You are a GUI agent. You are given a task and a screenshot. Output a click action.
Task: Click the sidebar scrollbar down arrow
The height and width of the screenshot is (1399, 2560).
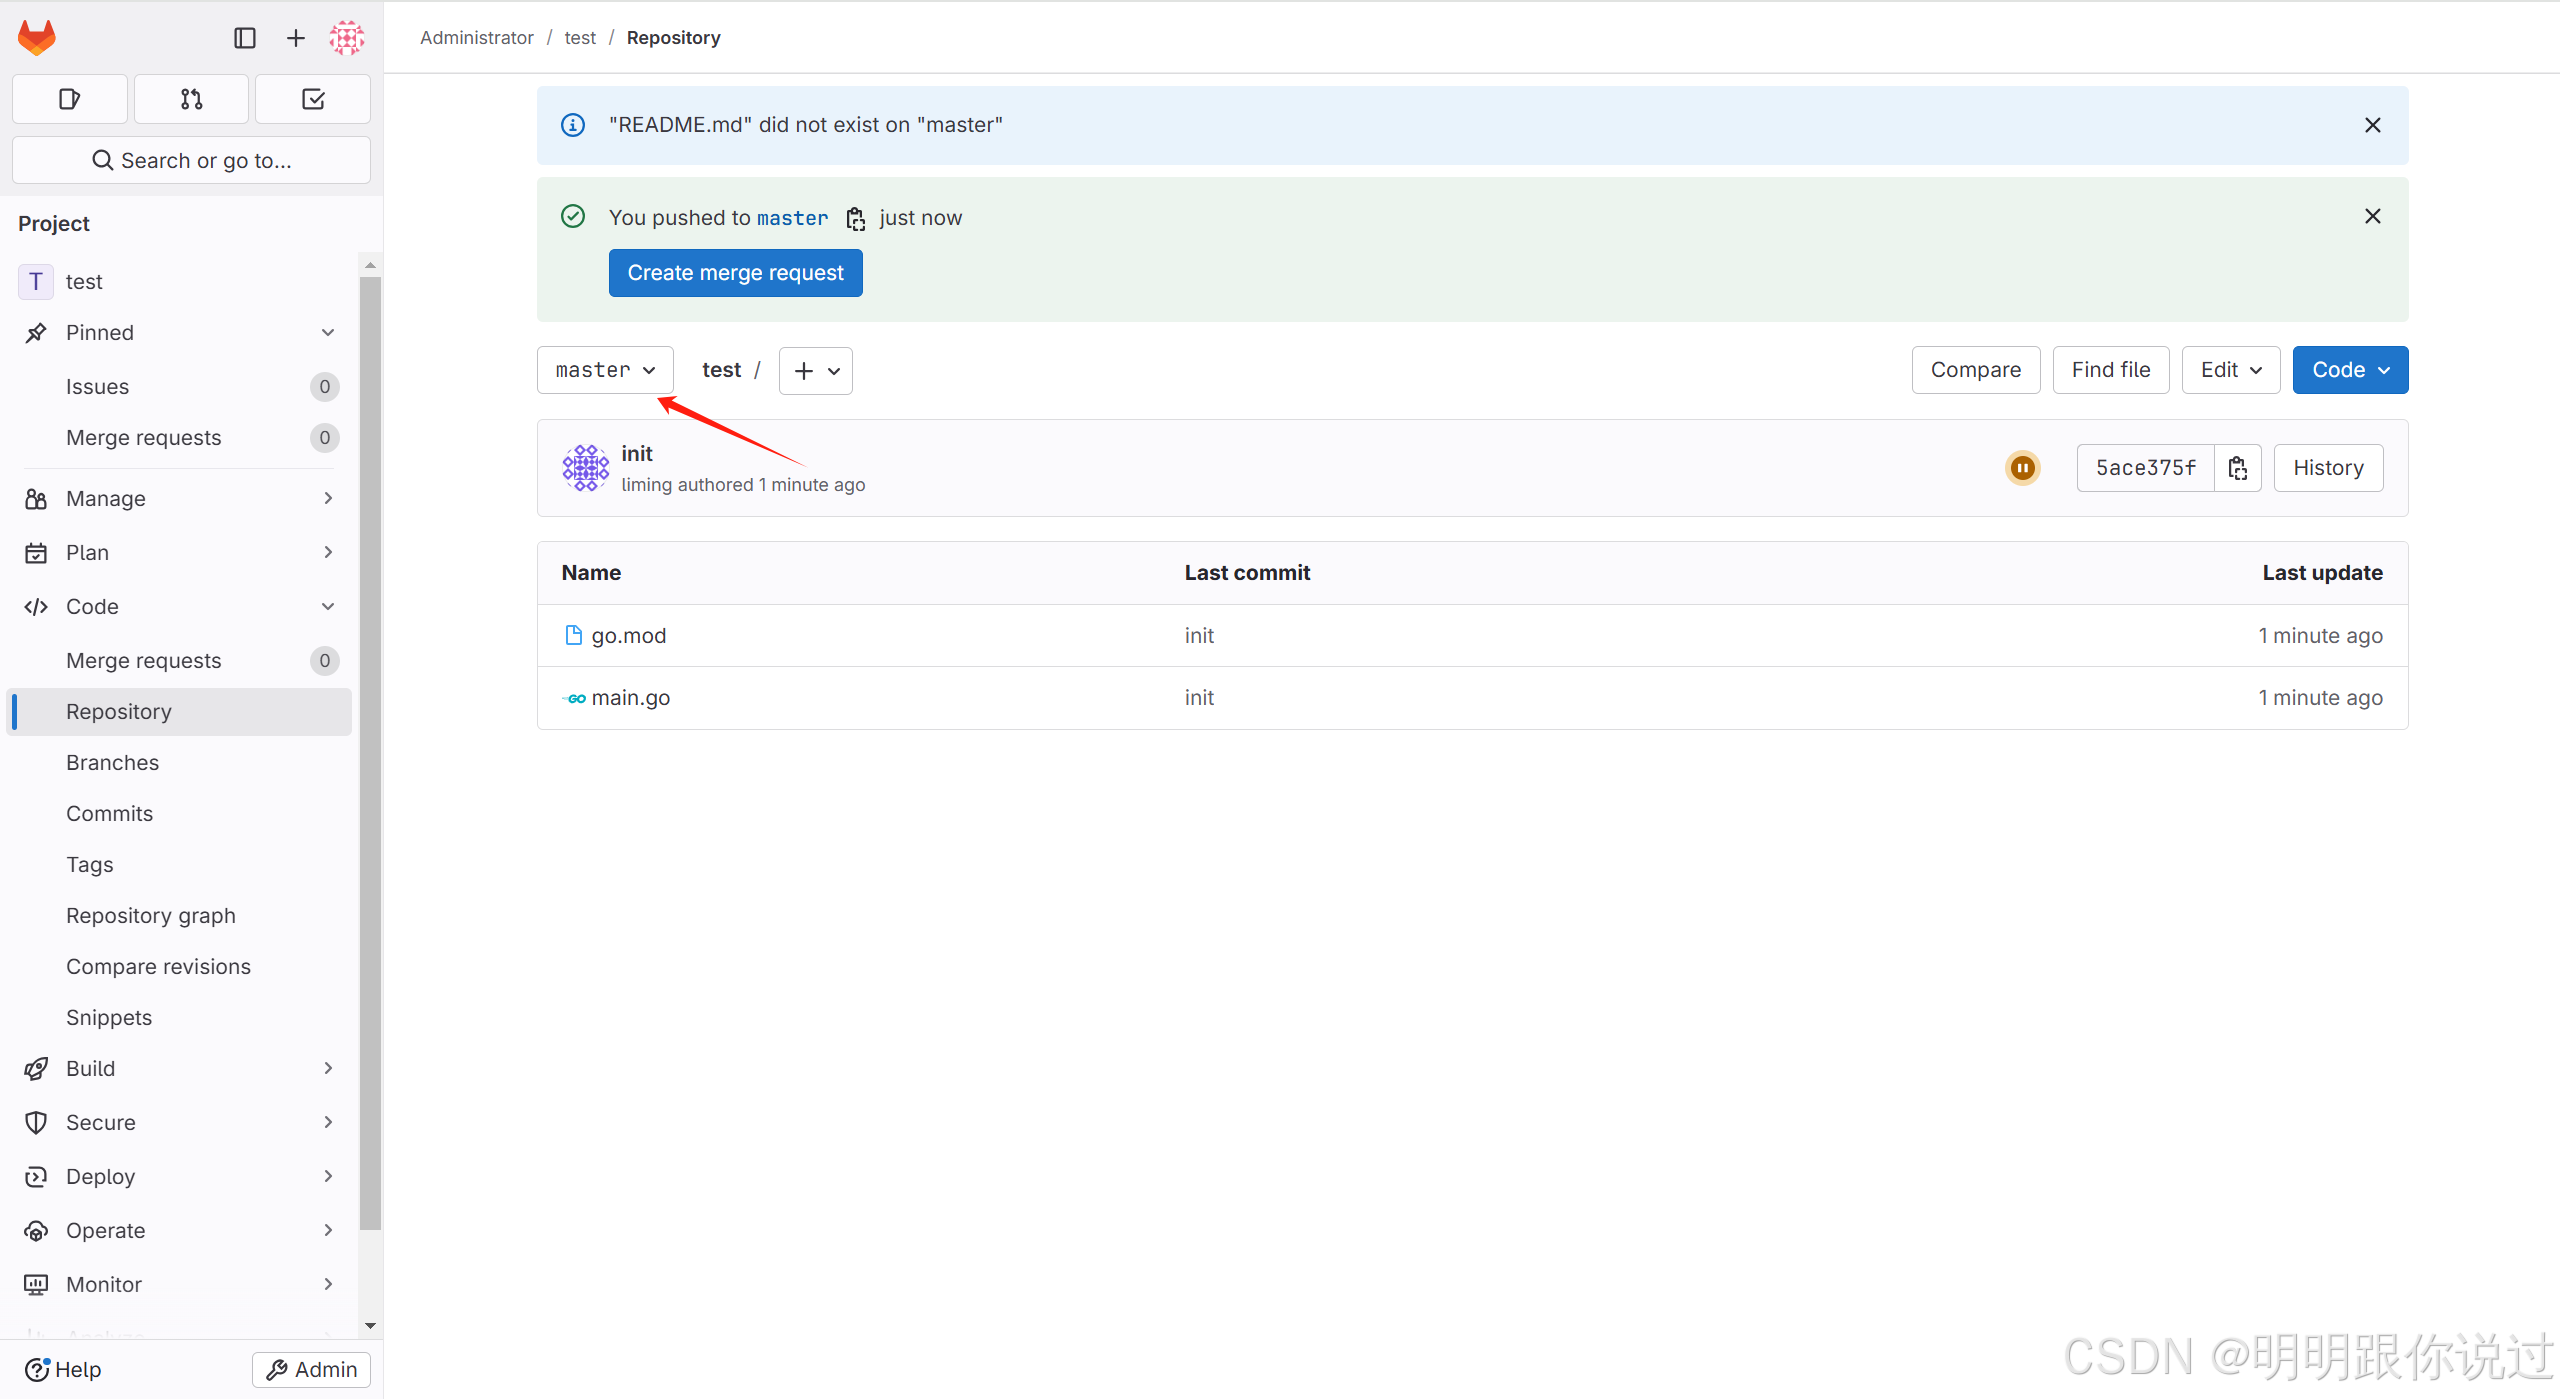370,1326
